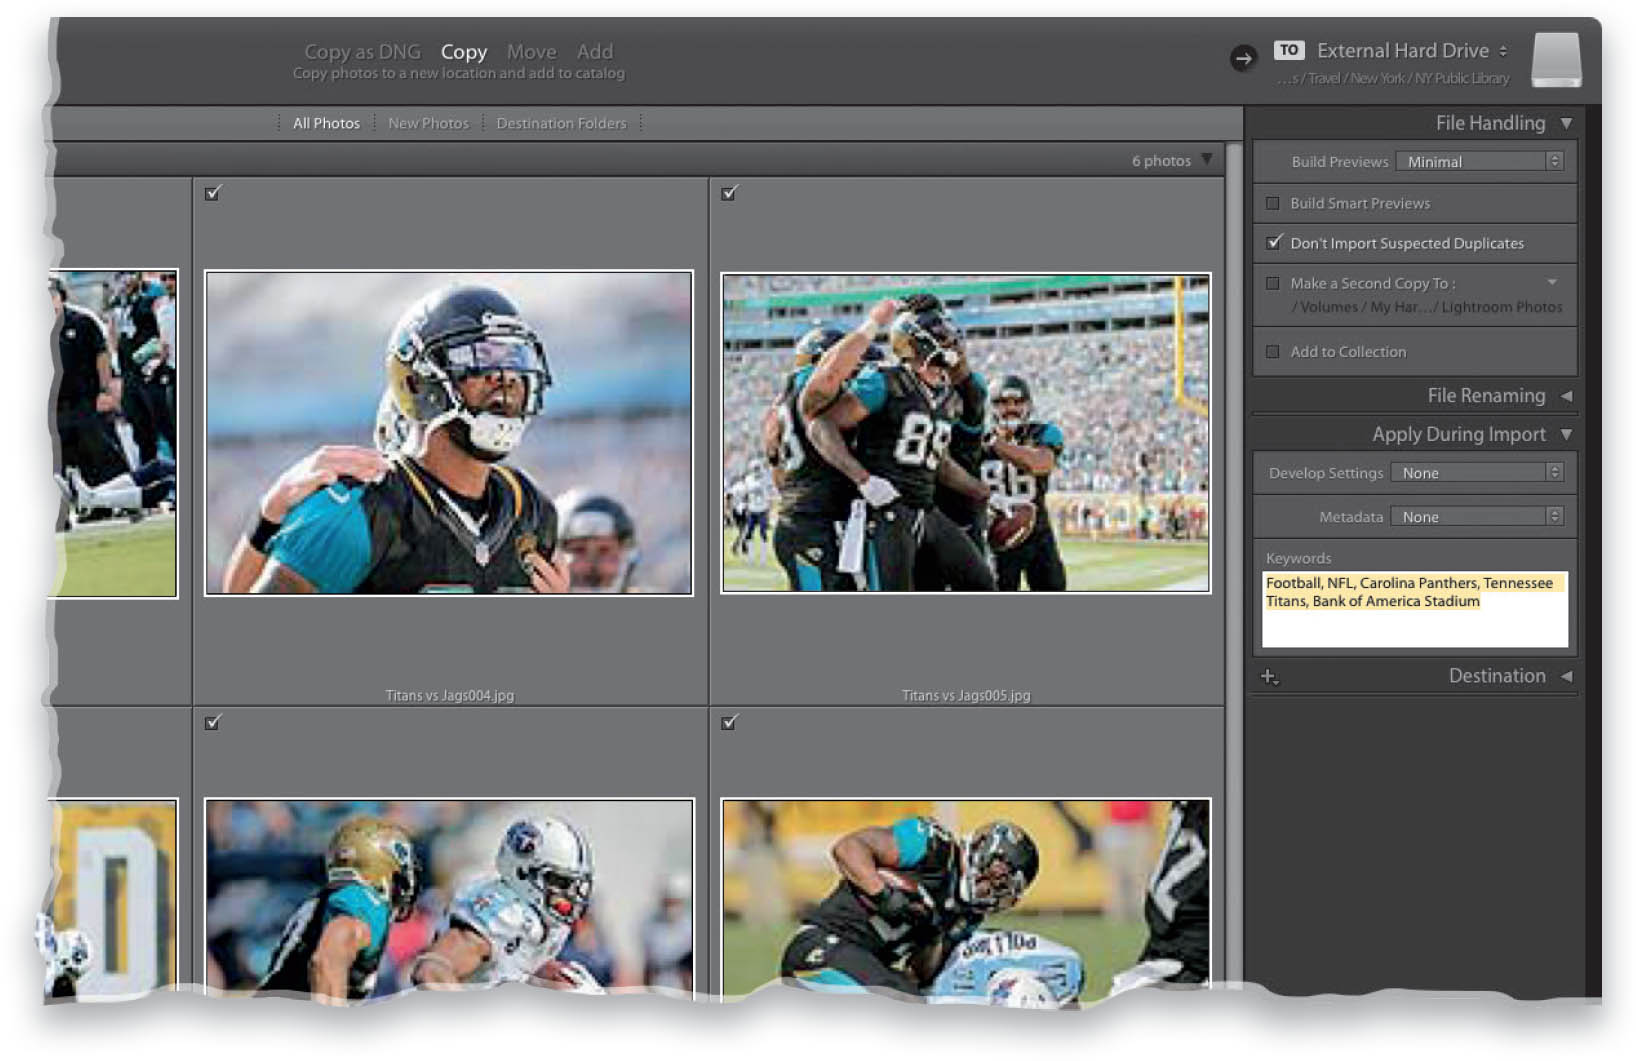Viewport: 1636px width, 1061px height.
Task: Click the External Hard Drive disk icon
Action: click(1556, 59)
